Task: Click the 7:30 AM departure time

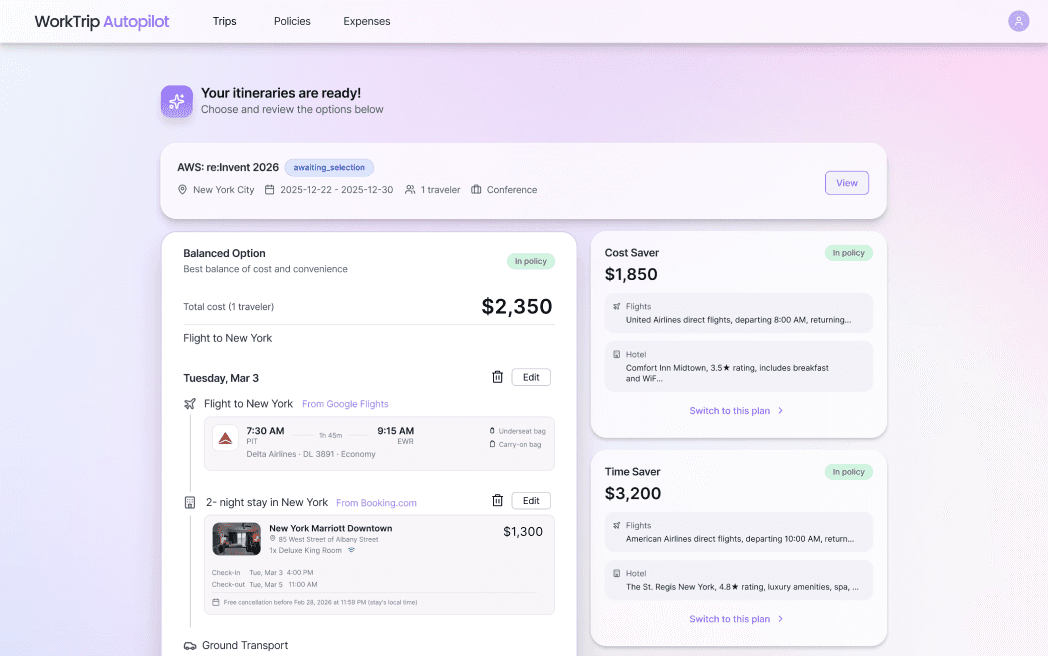Action: tap(265, 431)
